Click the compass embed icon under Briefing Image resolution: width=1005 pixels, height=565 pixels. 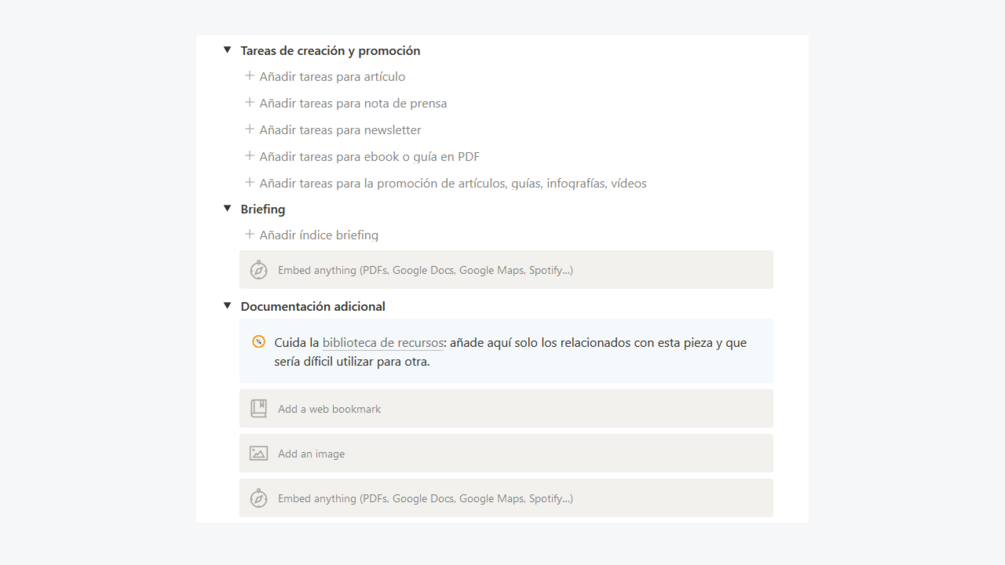click(259, 270)
